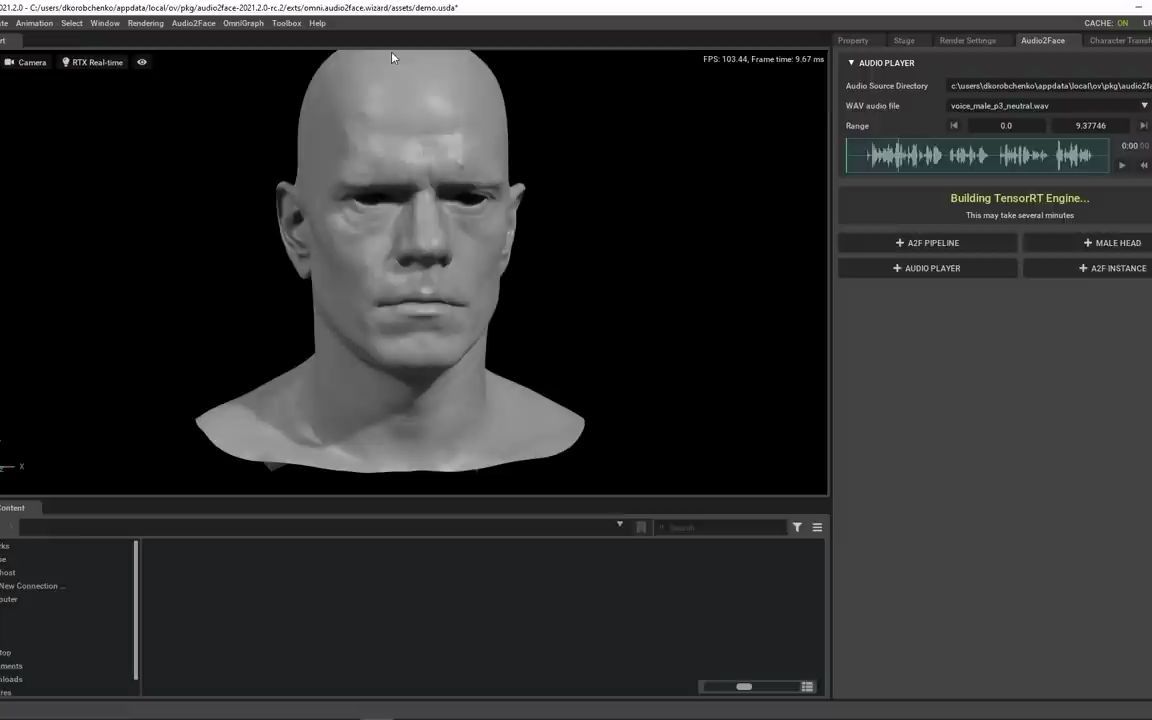Toggle viewport visibility eye icon
1152x720 pixels.
[142, 62]
